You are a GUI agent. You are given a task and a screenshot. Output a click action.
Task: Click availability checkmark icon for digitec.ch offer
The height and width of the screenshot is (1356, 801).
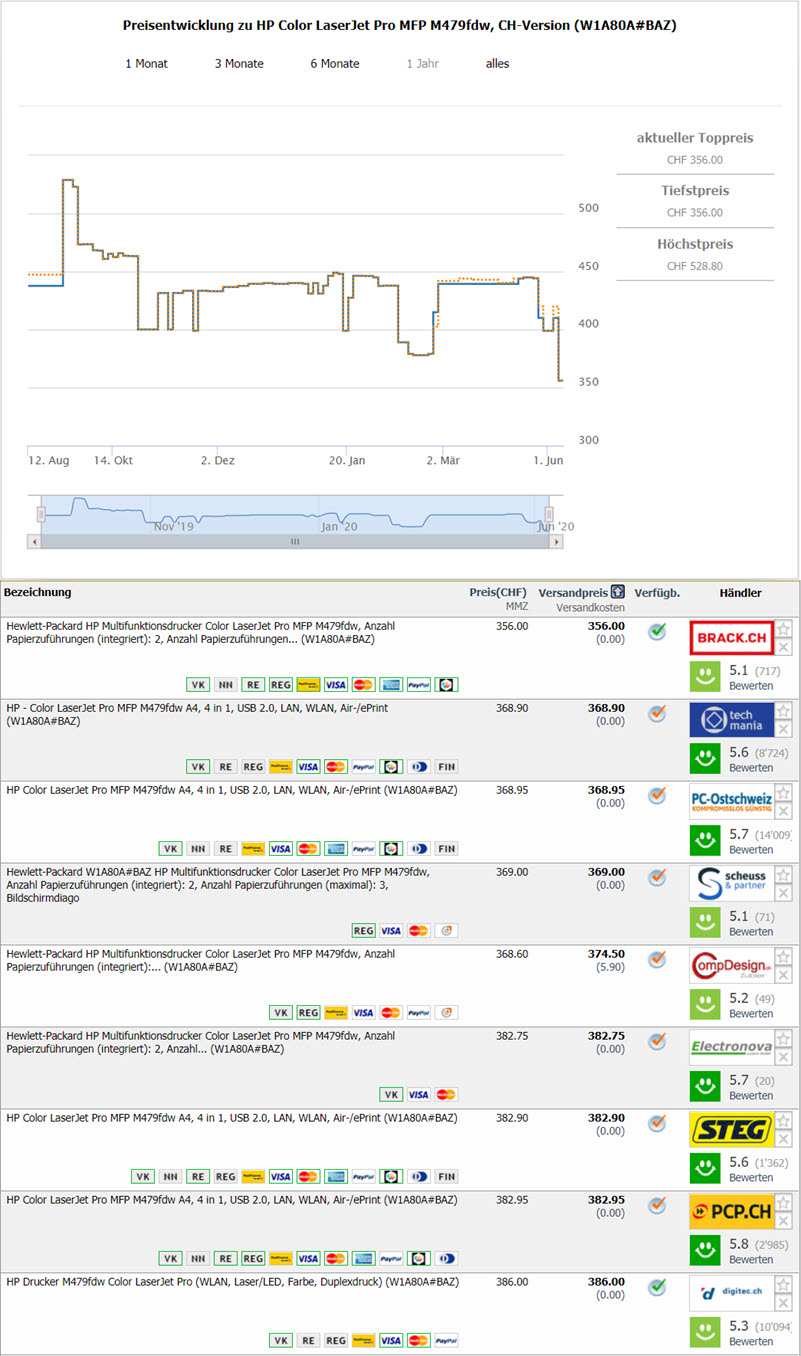tap(657, 1287)
